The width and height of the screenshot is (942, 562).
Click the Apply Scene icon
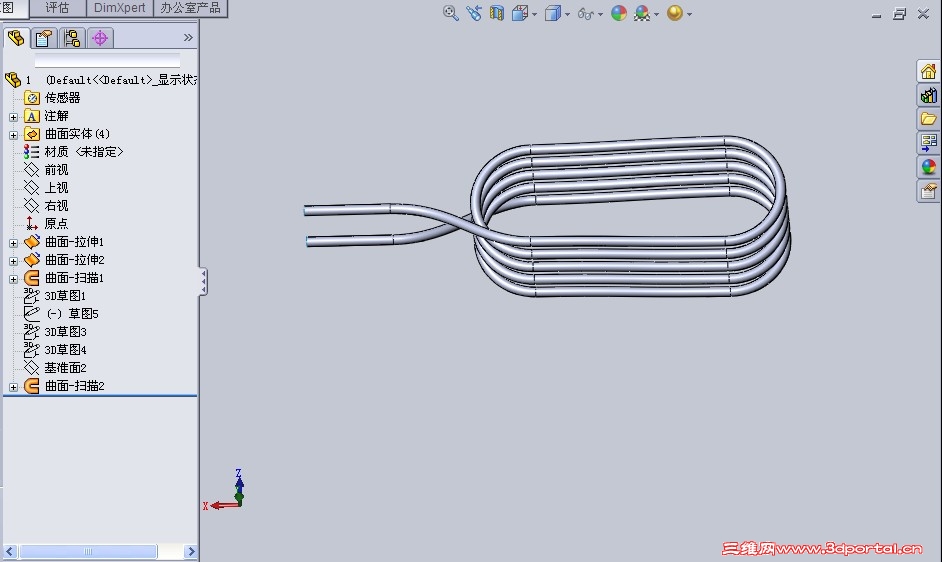click(x=642, y=13)
